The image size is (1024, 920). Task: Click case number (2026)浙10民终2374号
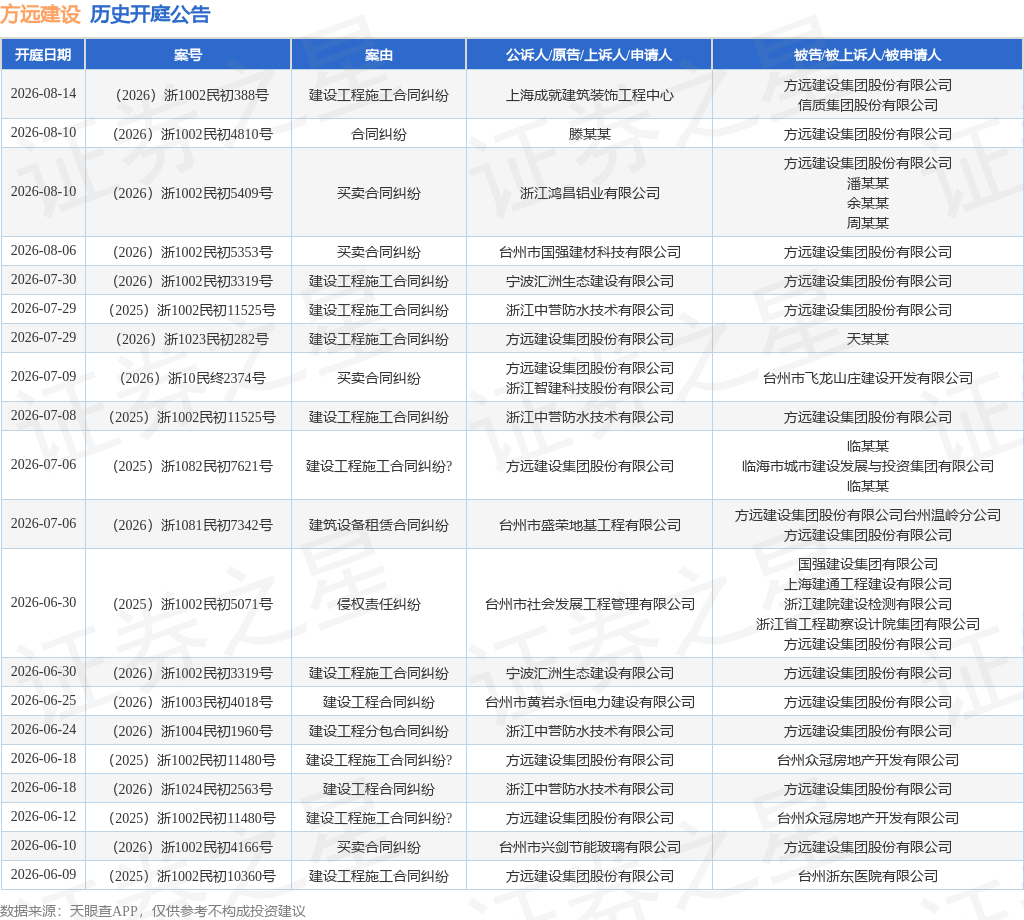(192, 378)
